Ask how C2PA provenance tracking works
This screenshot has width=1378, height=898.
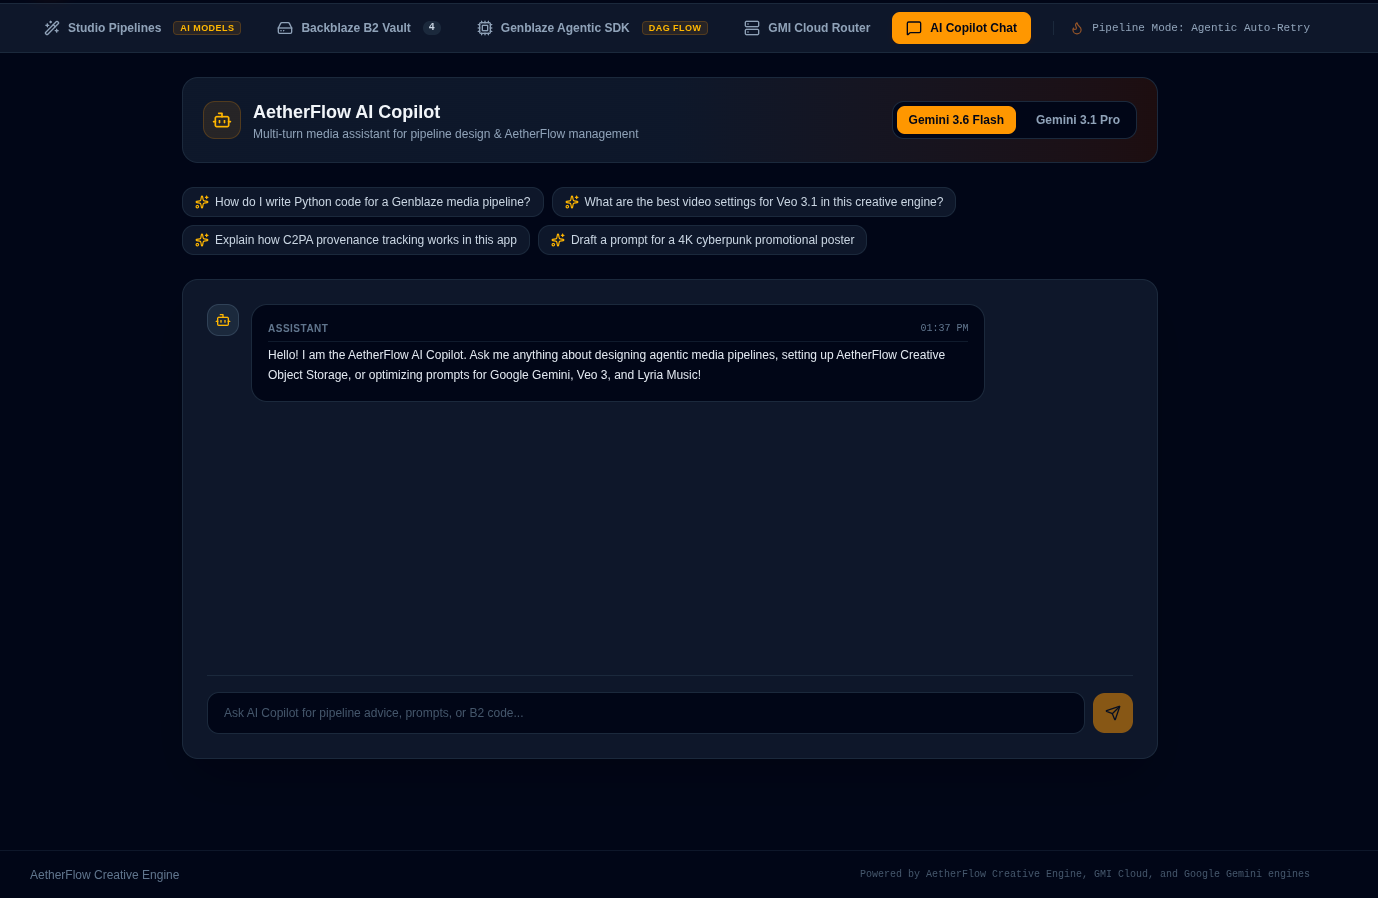(356, 240)
